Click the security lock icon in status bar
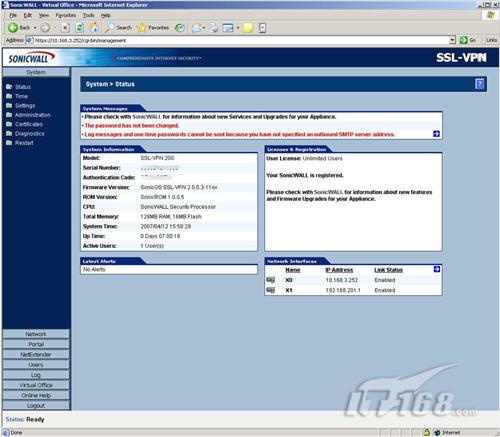 [x=426, y=432]
